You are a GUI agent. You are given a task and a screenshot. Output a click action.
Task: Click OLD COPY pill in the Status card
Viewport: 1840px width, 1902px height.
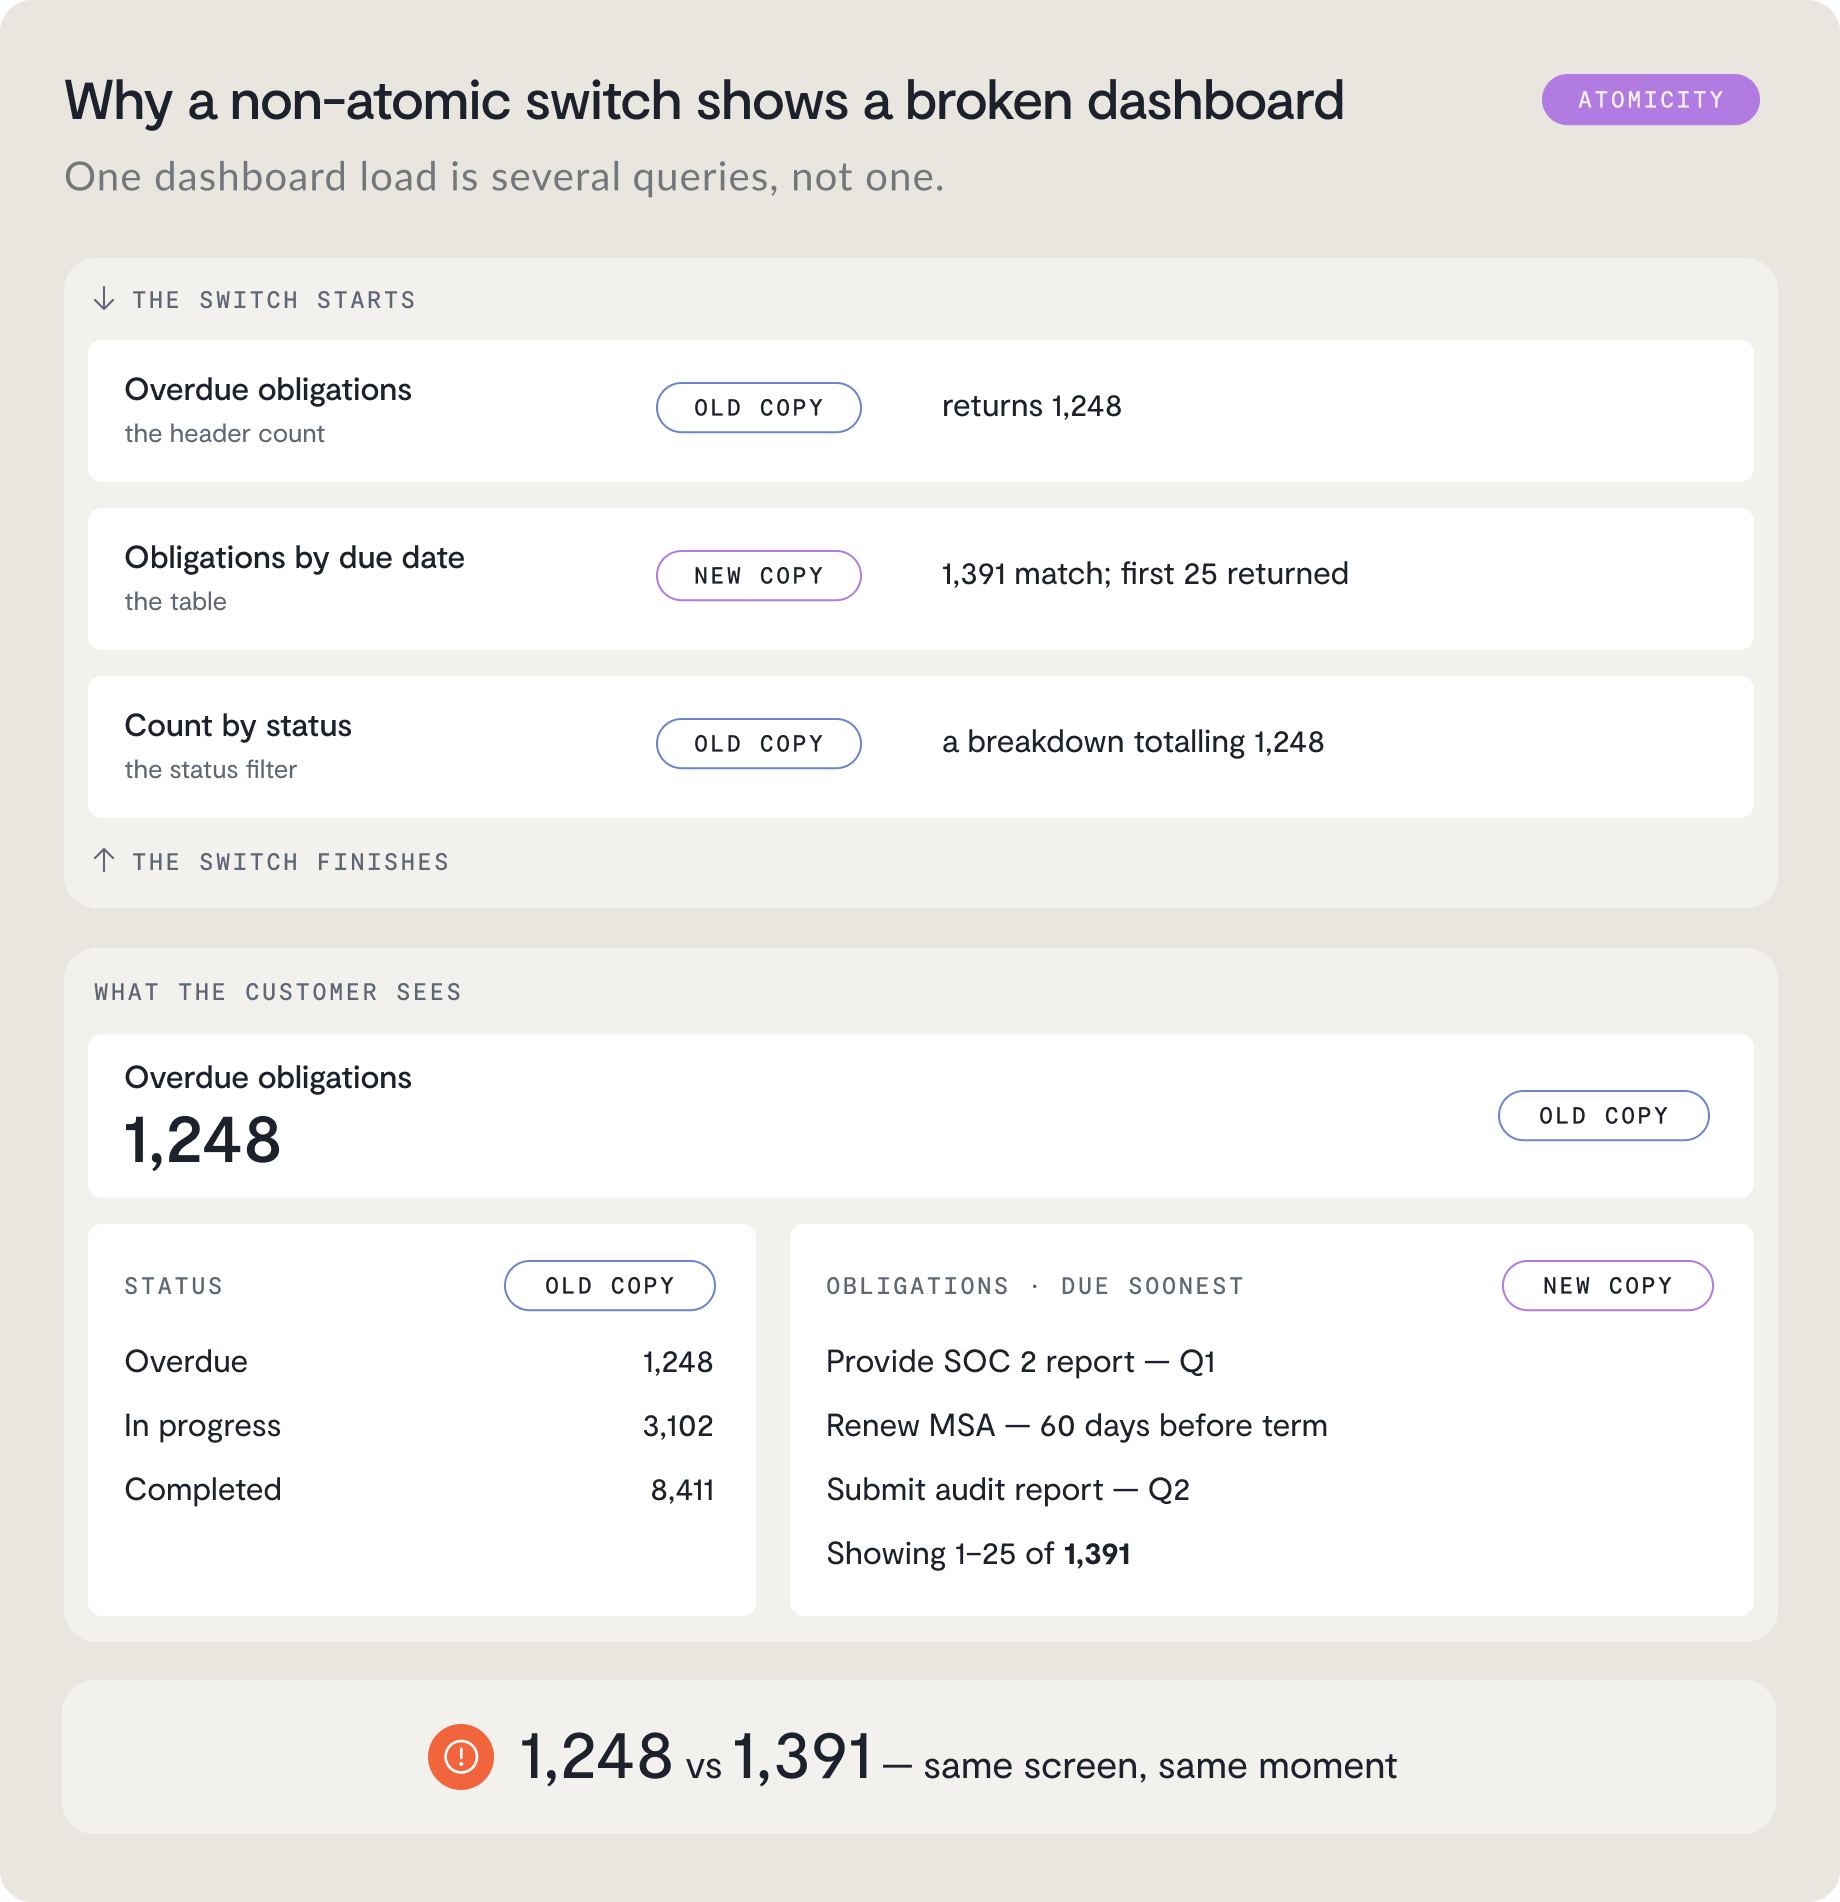pos(610,1286)
